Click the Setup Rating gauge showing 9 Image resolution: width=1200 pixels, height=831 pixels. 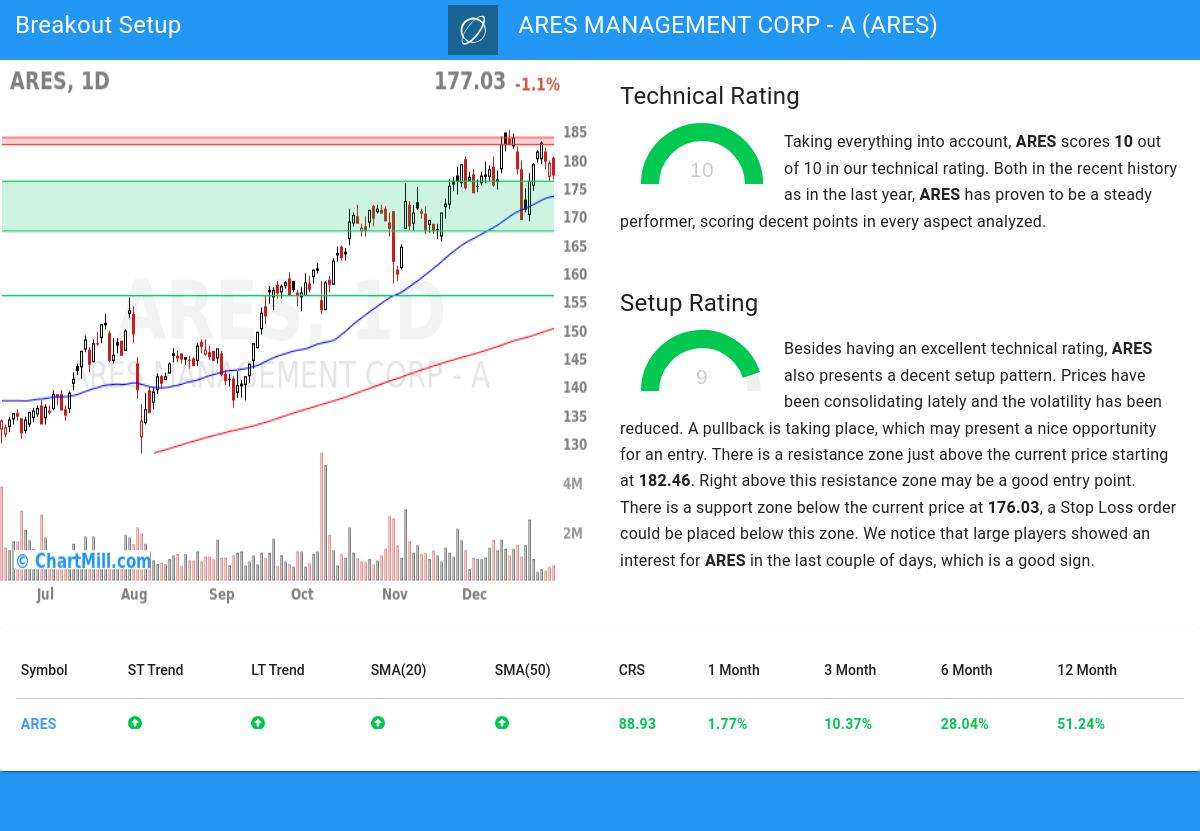[702, 361]
